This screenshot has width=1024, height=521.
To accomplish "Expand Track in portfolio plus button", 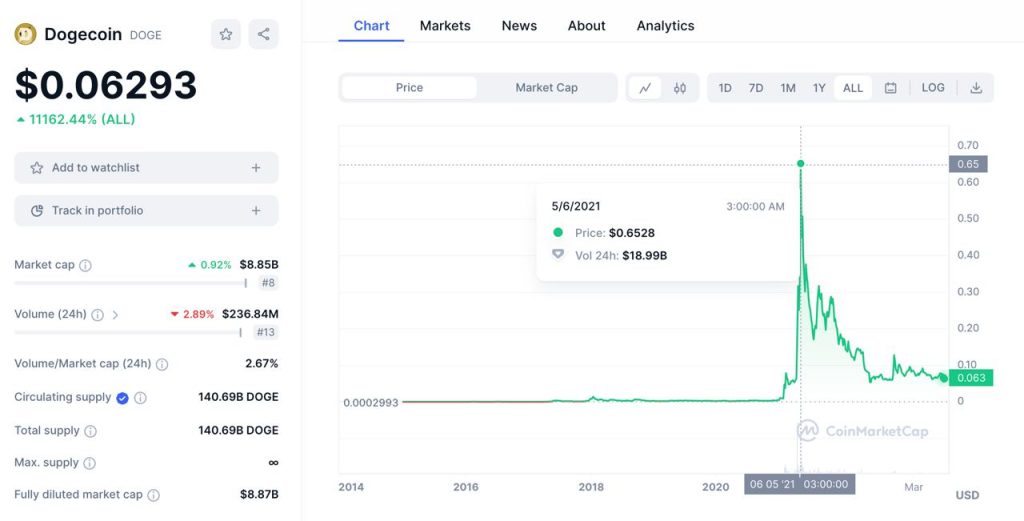I will [256, 211].
